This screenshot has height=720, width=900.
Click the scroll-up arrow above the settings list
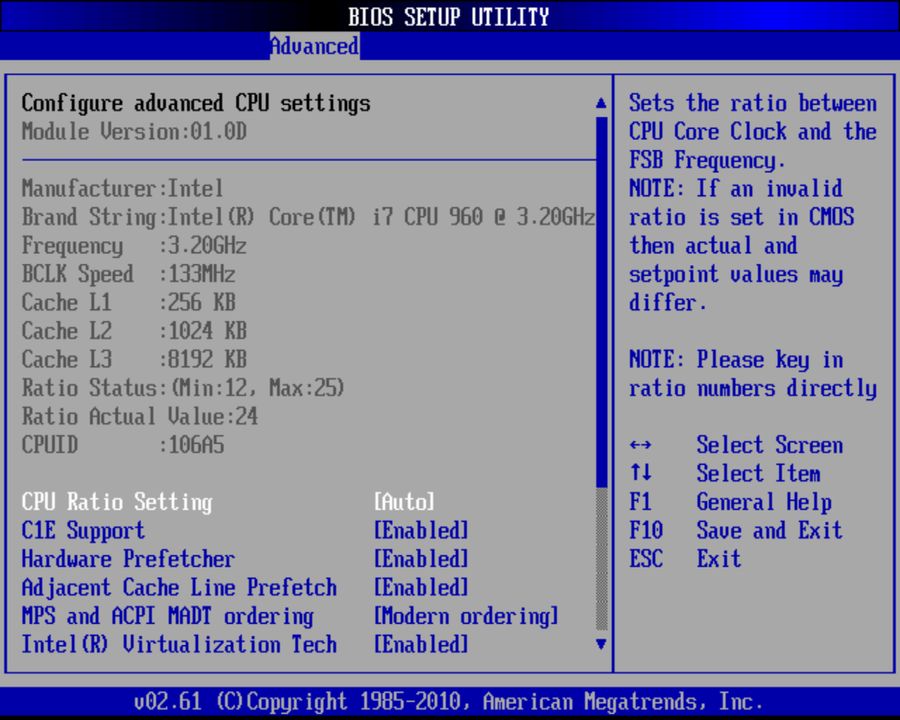(601, 101)
